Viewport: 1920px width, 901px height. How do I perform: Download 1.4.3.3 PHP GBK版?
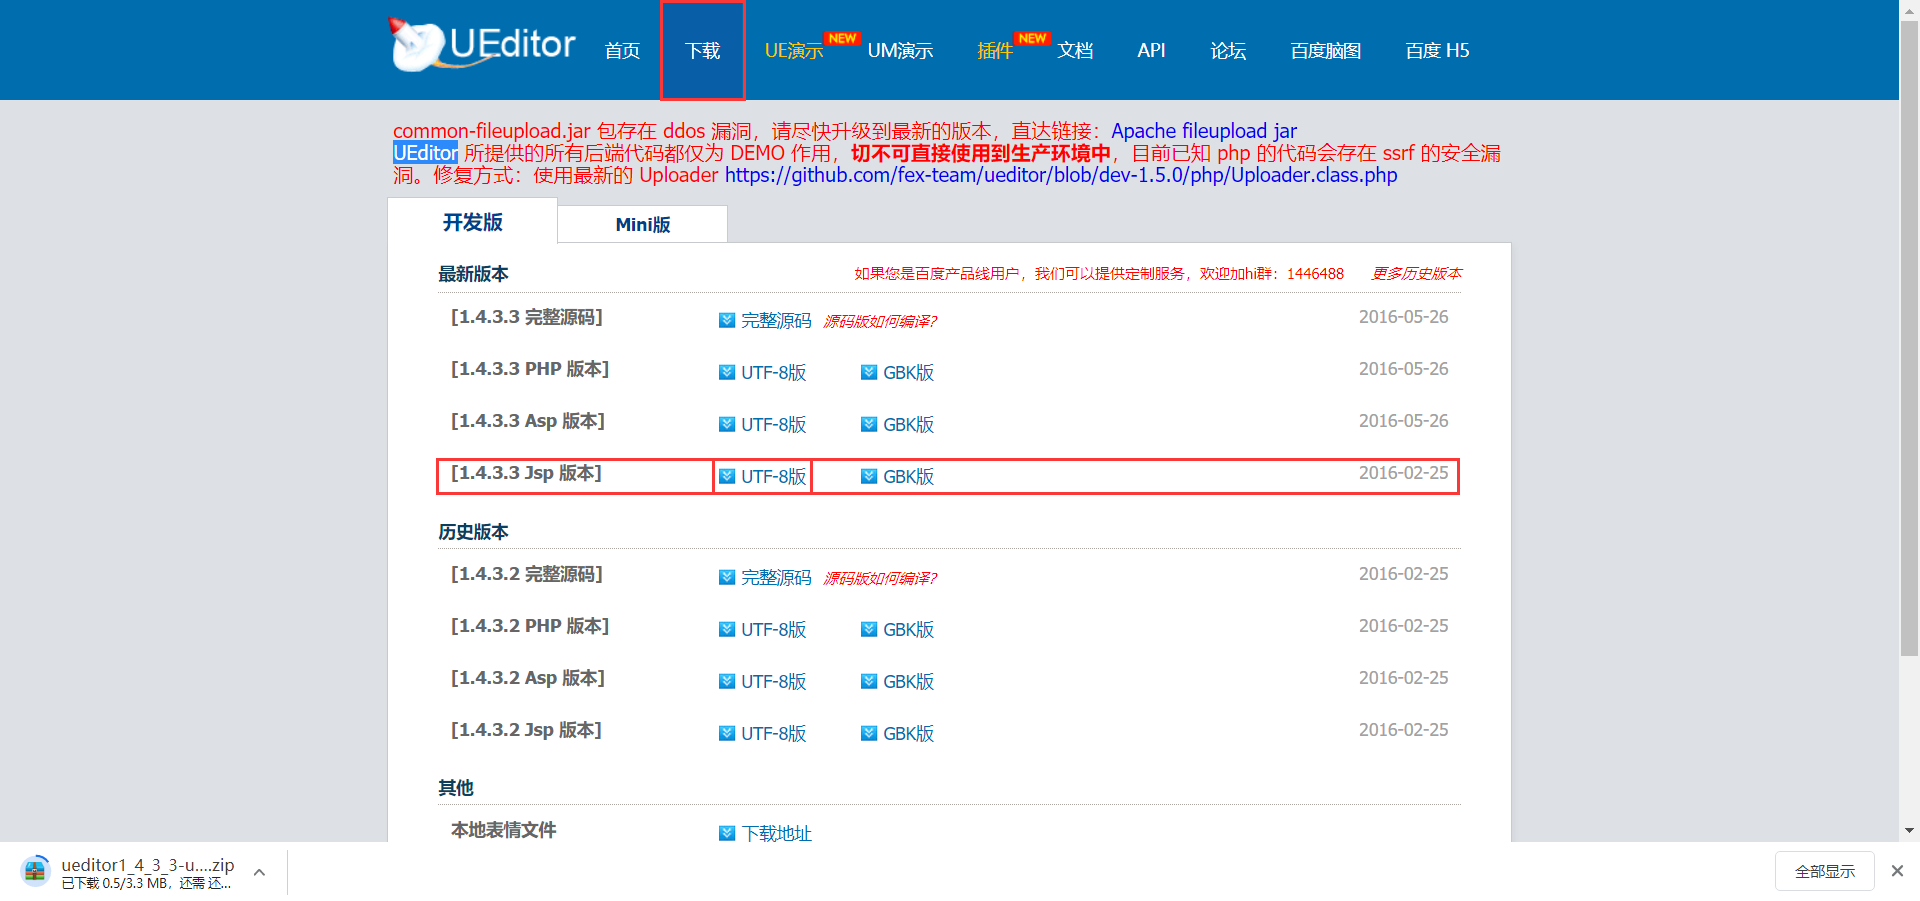[908, 373]
